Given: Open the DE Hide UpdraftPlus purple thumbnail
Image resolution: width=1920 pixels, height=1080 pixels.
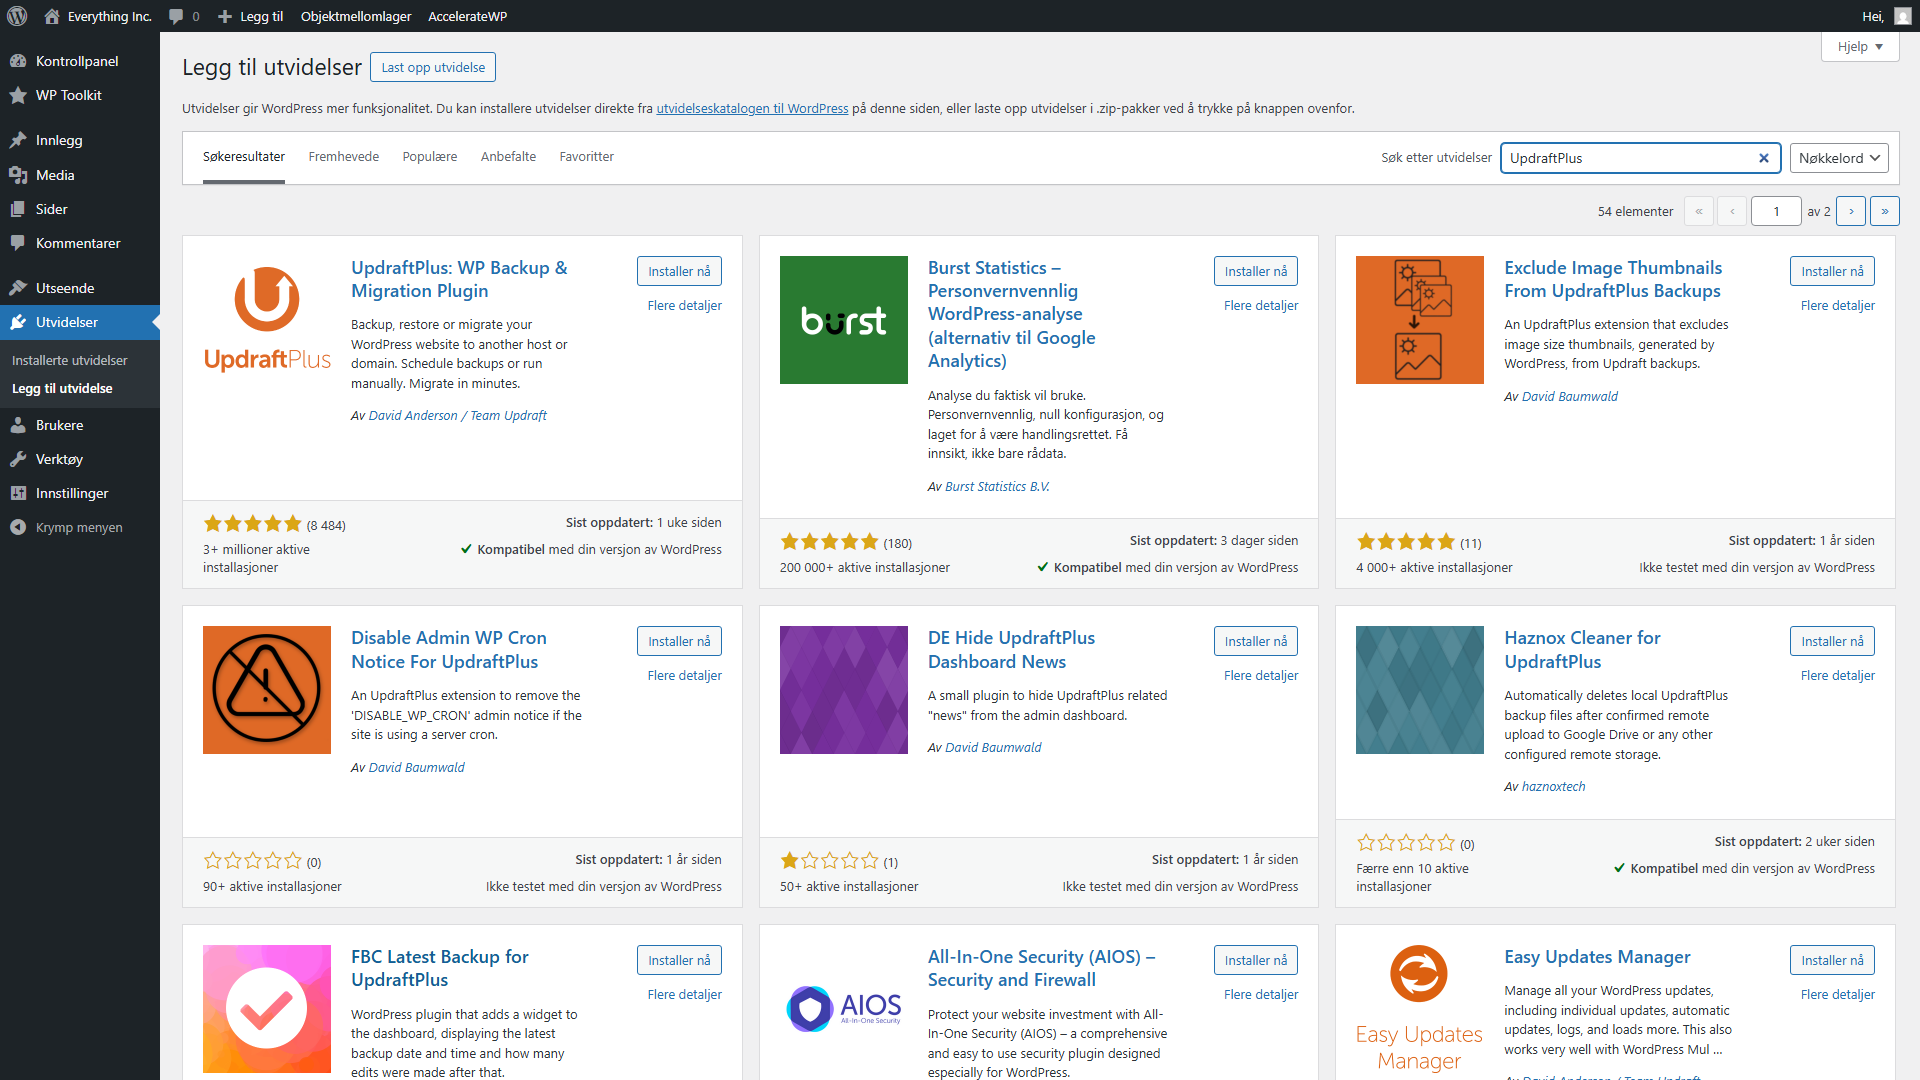Looking at the screenshot, I should click(844, 690).
